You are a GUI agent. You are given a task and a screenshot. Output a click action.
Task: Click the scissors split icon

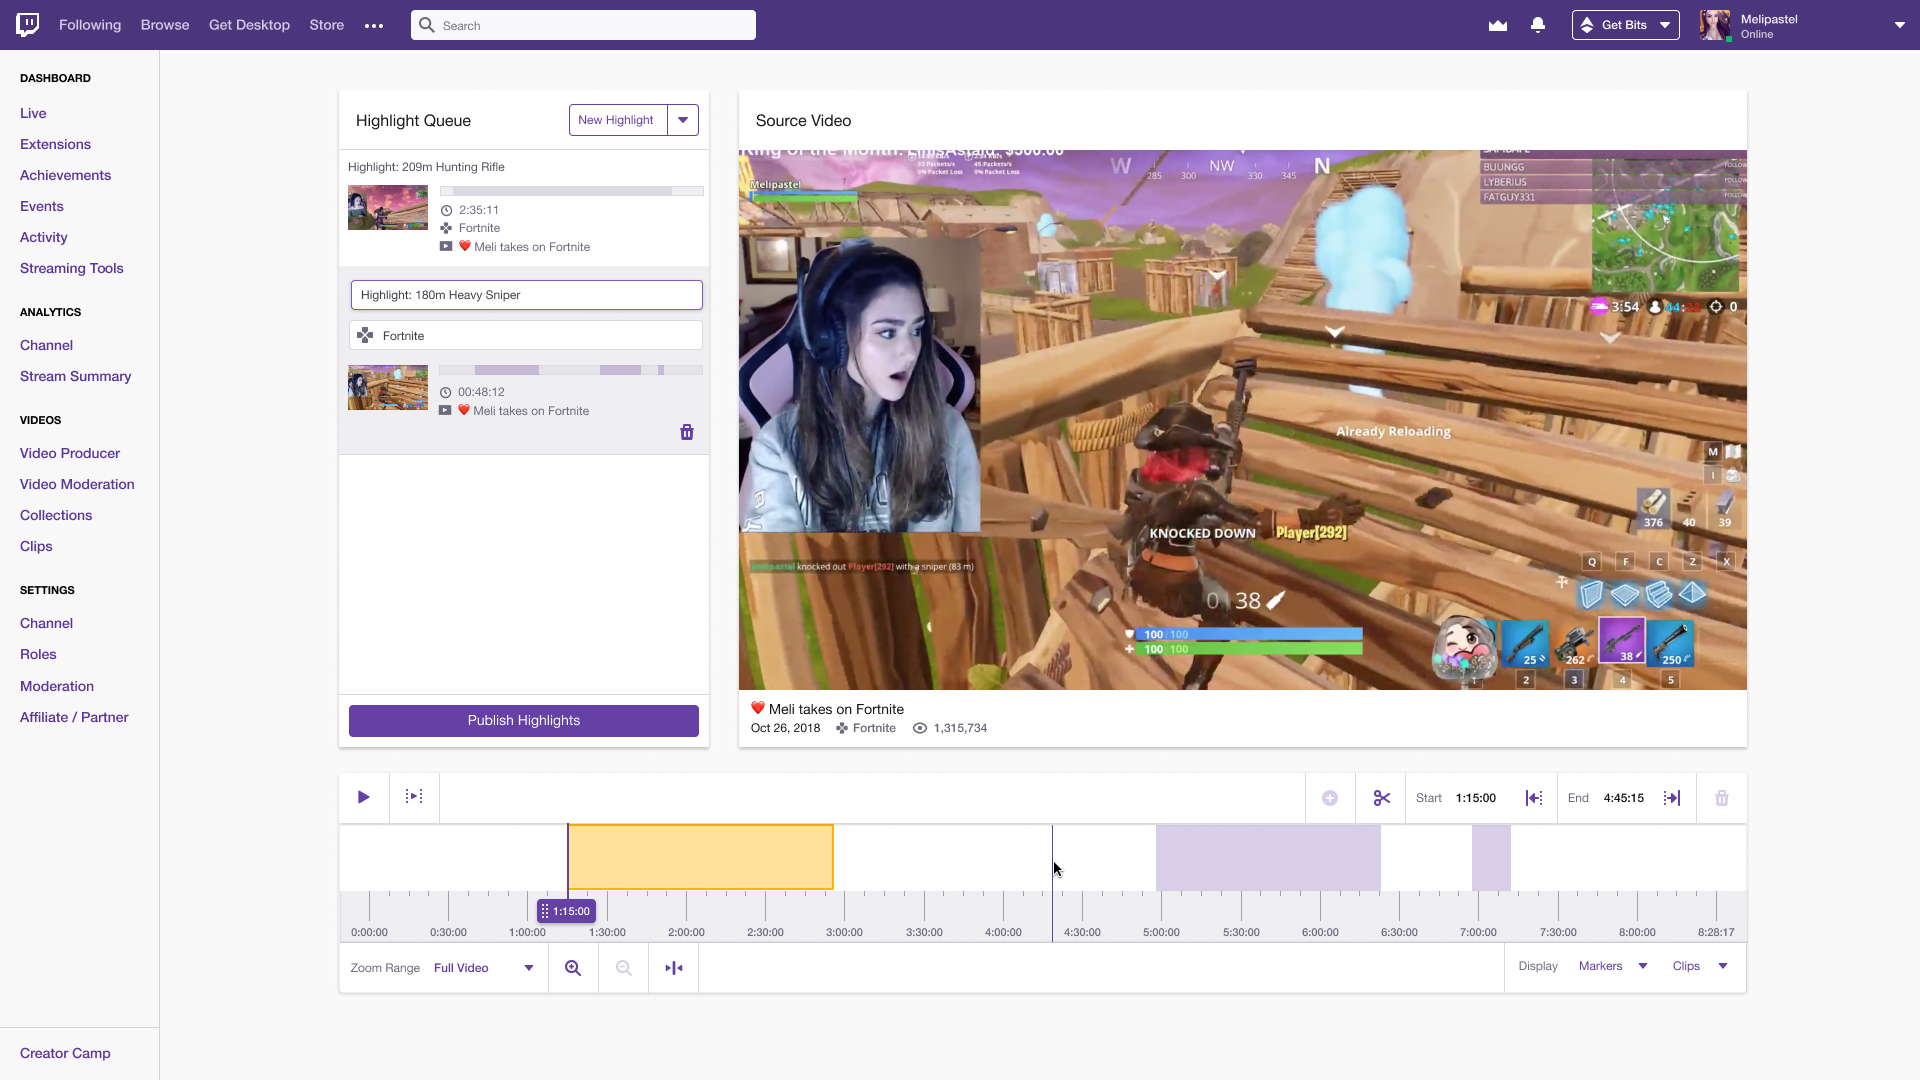pyautogui.click(x=1381, y=798)
